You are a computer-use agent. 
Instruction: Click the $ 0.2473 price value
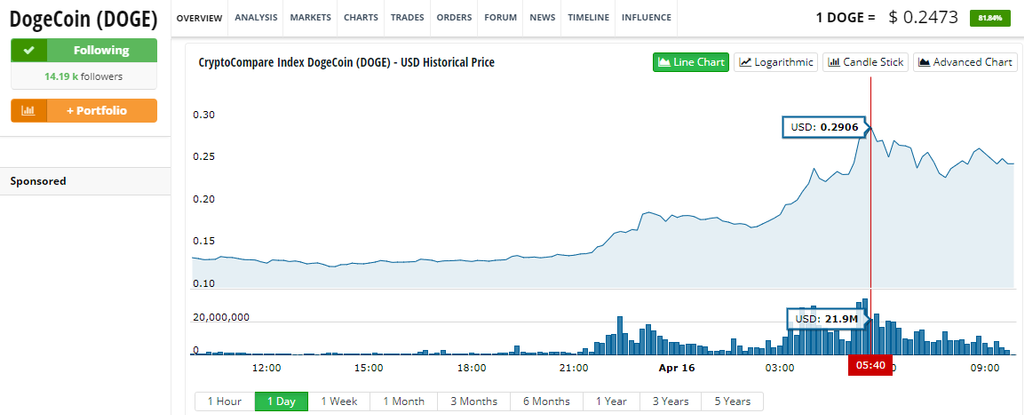923,18
